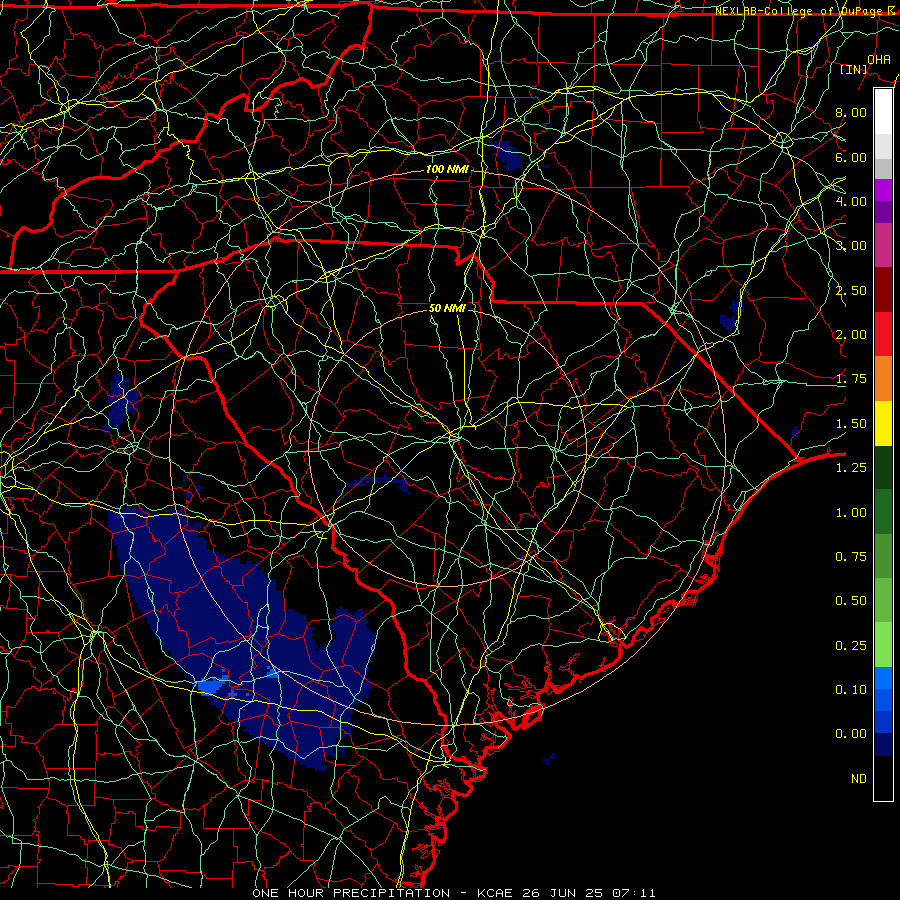
Task: Select the magenta 4.00 legend color block
Action: pos(883,190)
